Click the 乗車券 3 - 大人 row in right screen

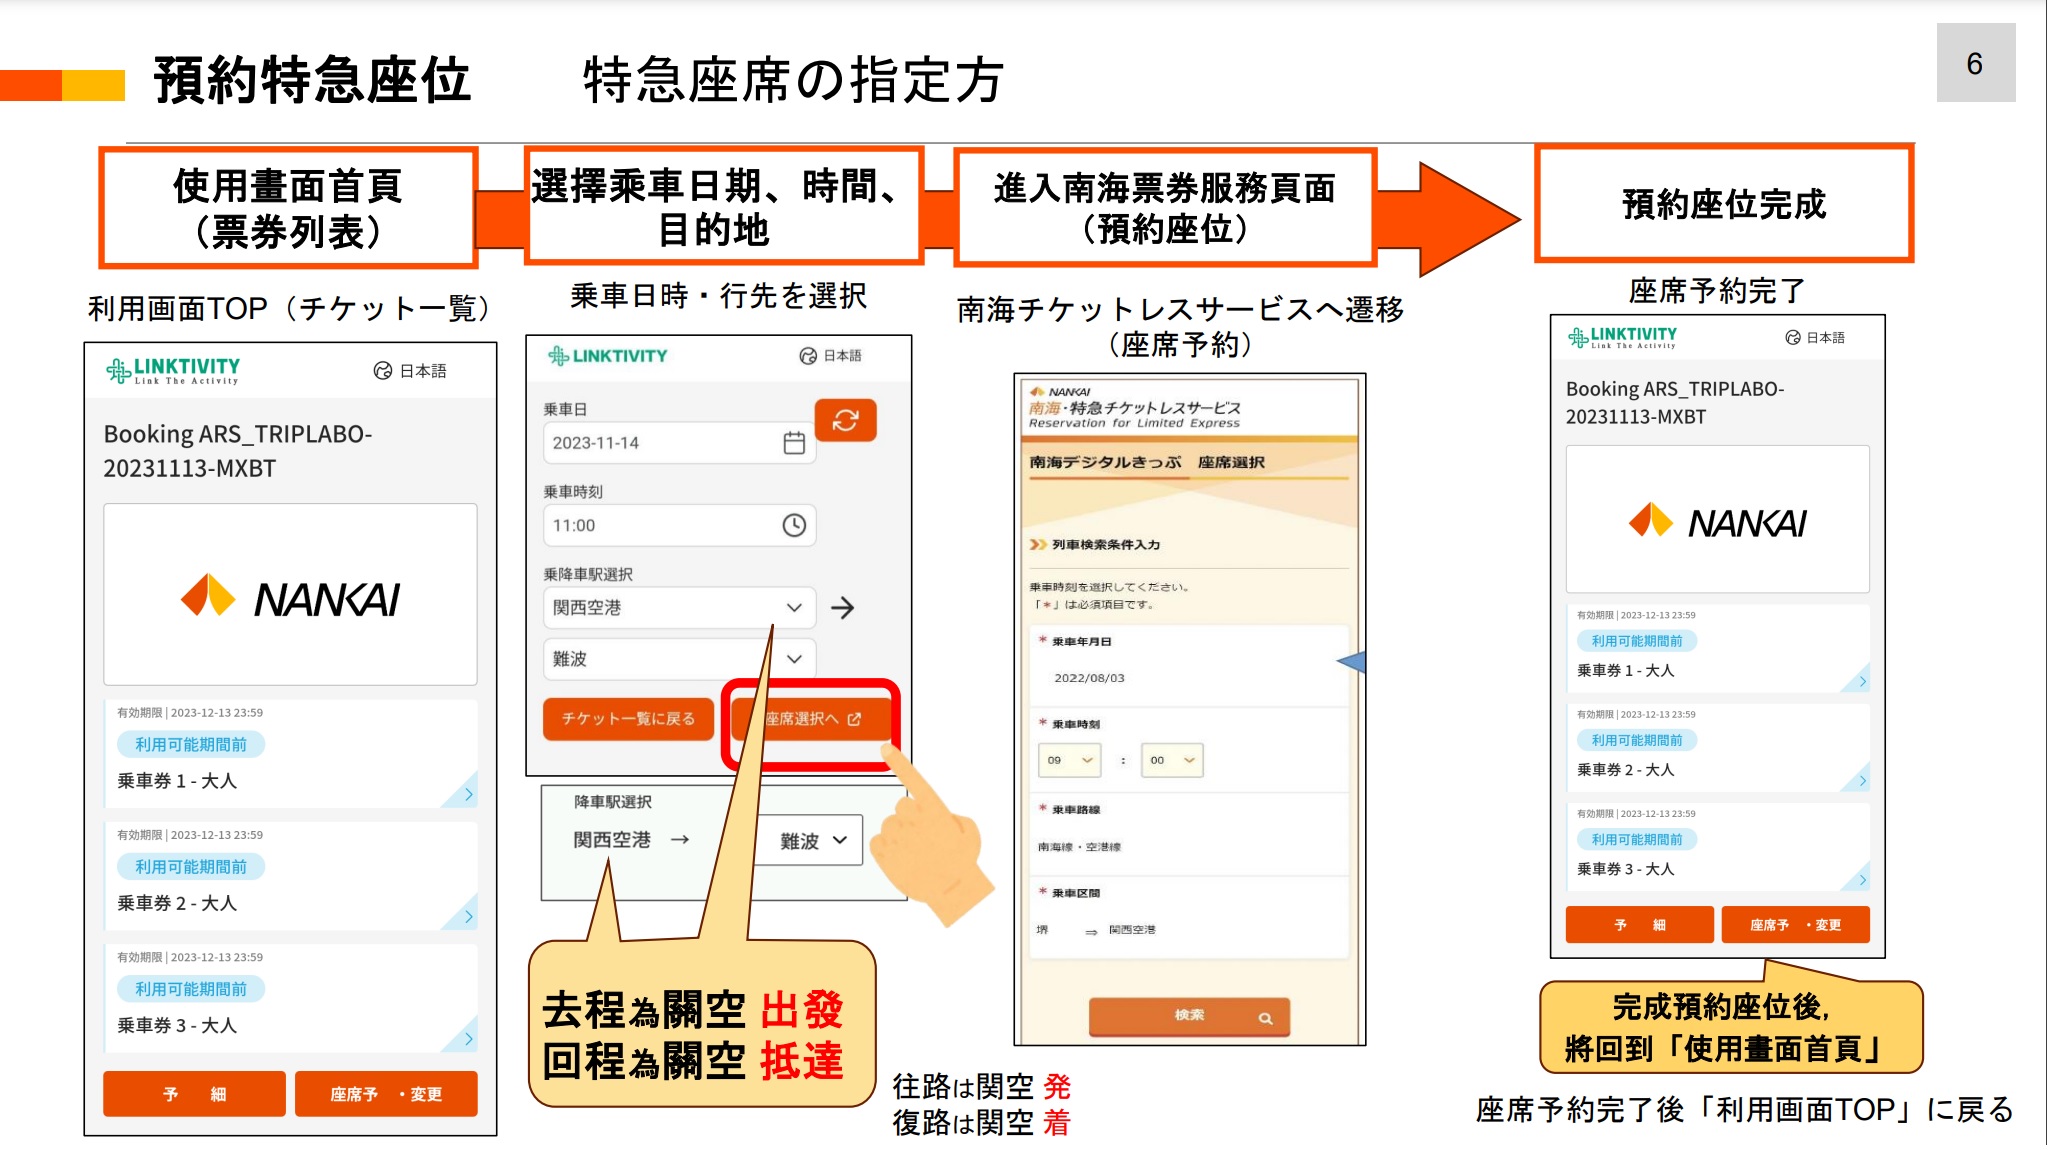click(1718, 846)
